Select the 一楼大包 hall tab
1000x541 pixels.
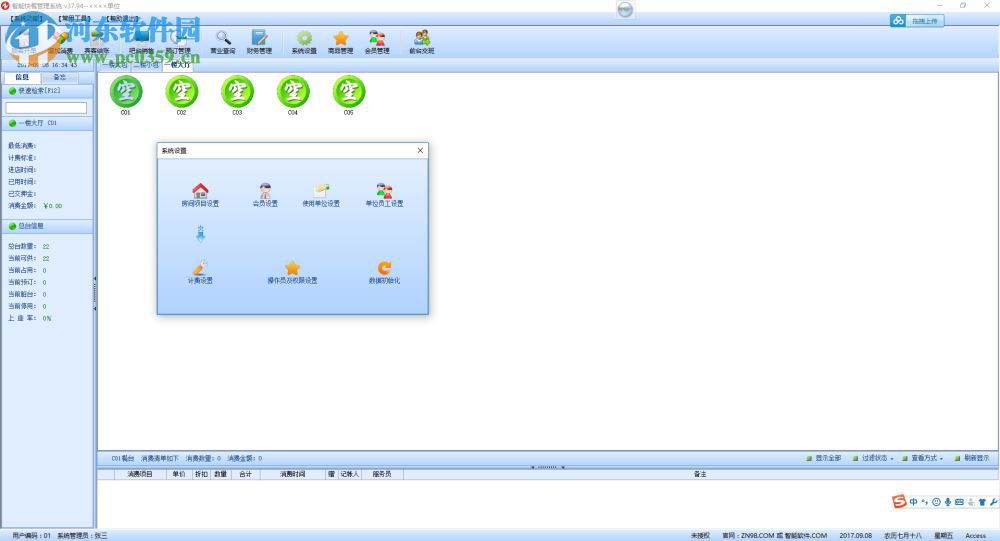(x=115, y=65)
